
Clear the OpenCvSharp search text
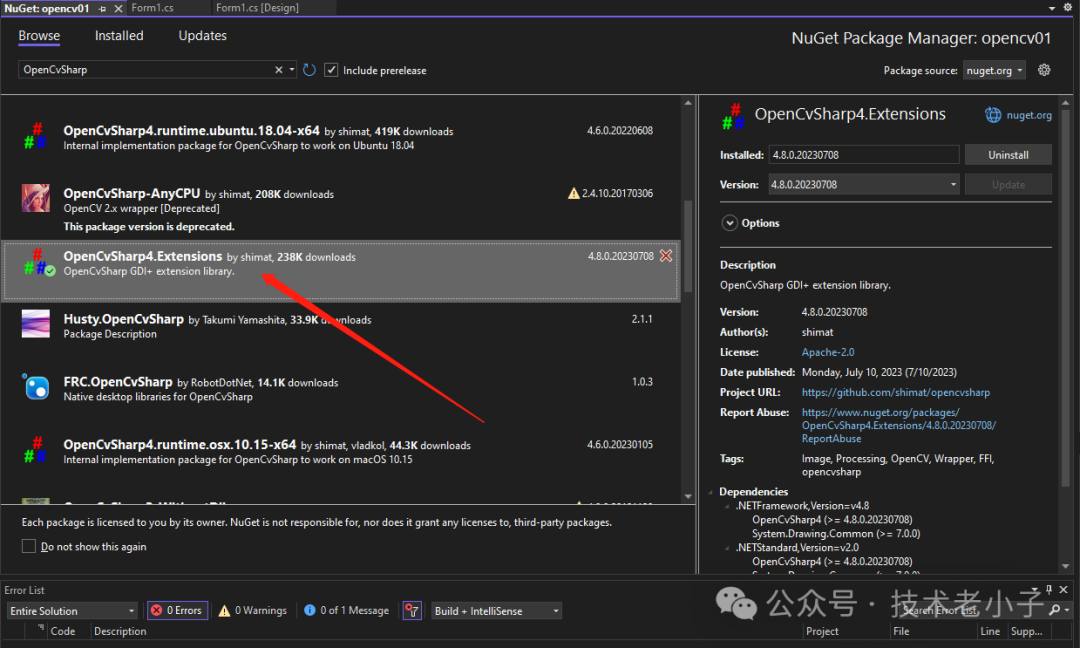click(278, 70)
